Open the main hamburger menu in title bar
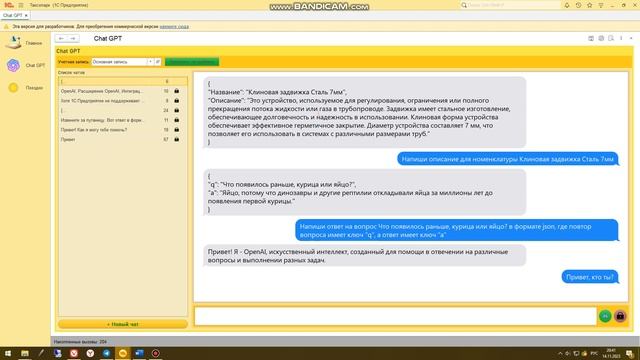Image resolution: width=640 pixels, height=360 pixels. [x=21, y=5]
